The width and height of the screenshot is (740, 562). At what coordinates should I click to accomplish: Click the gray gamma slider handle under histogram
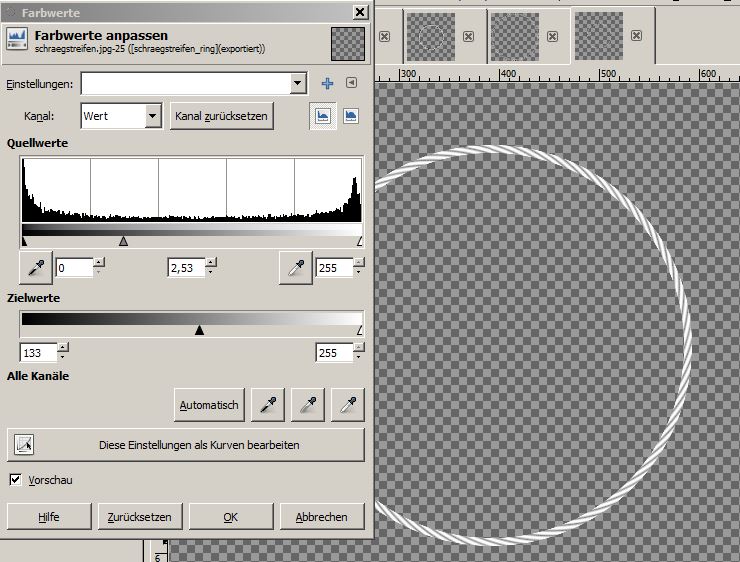coord(123,241)
